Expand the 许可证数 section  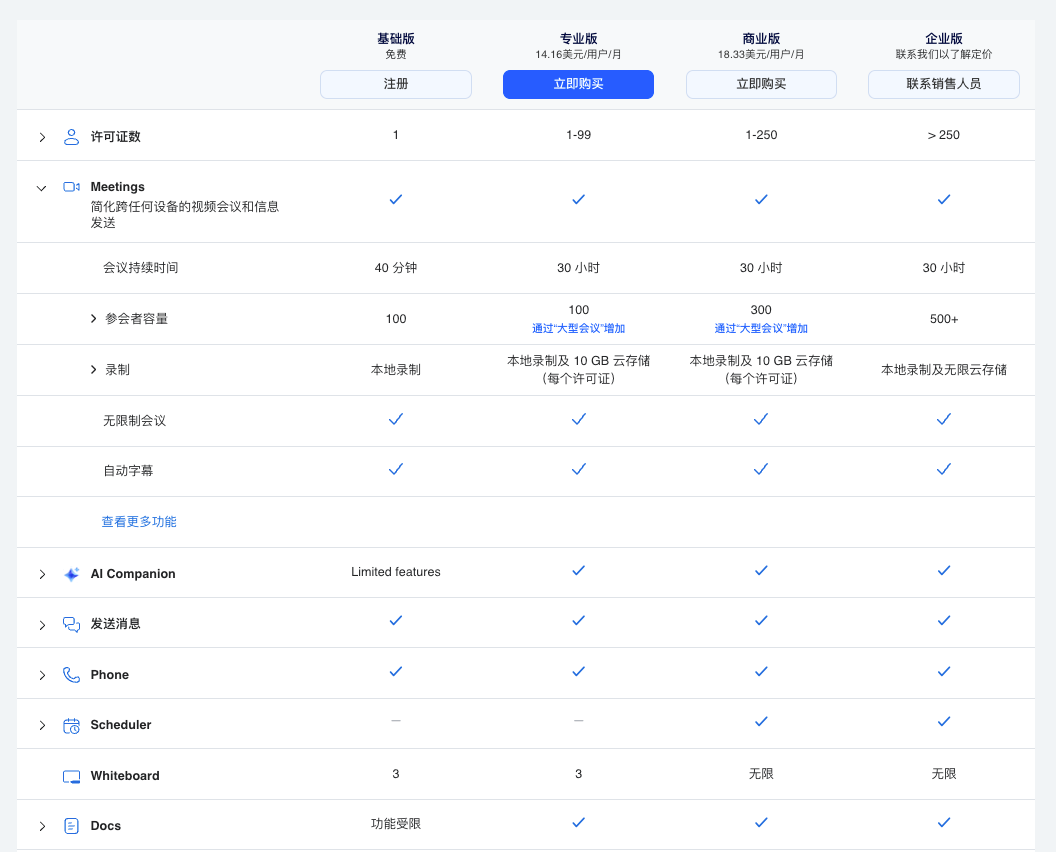(x=41, y=135)
